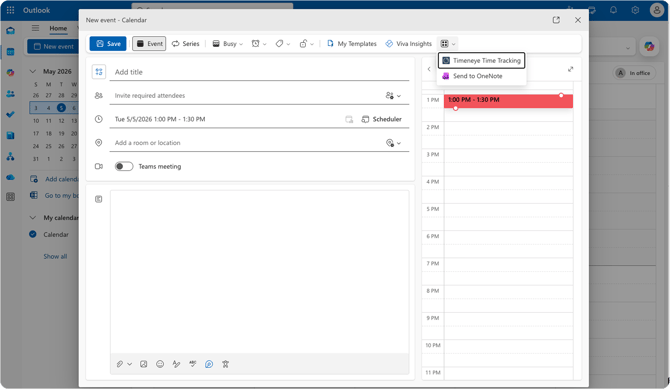Open attendee options dropdown

(393, 96)
